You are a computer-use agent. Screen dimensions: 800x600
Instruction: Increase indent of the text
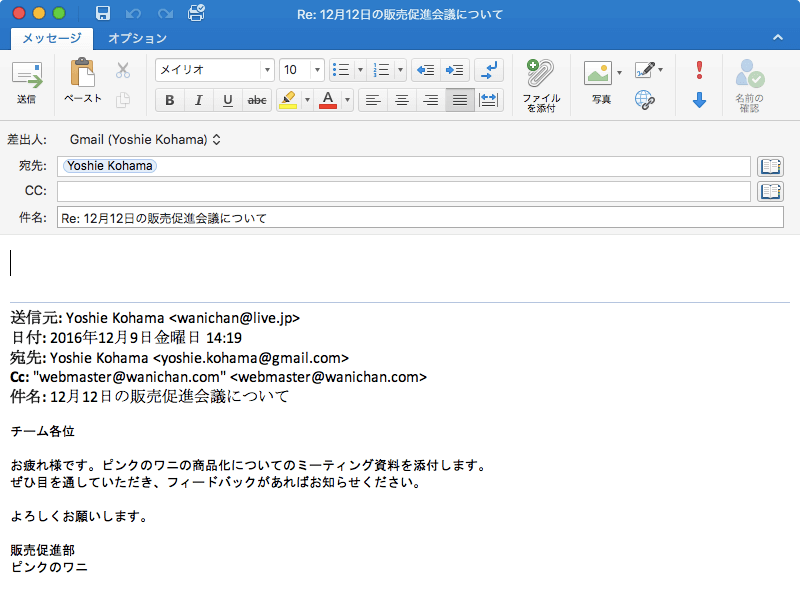pos(454,70)
